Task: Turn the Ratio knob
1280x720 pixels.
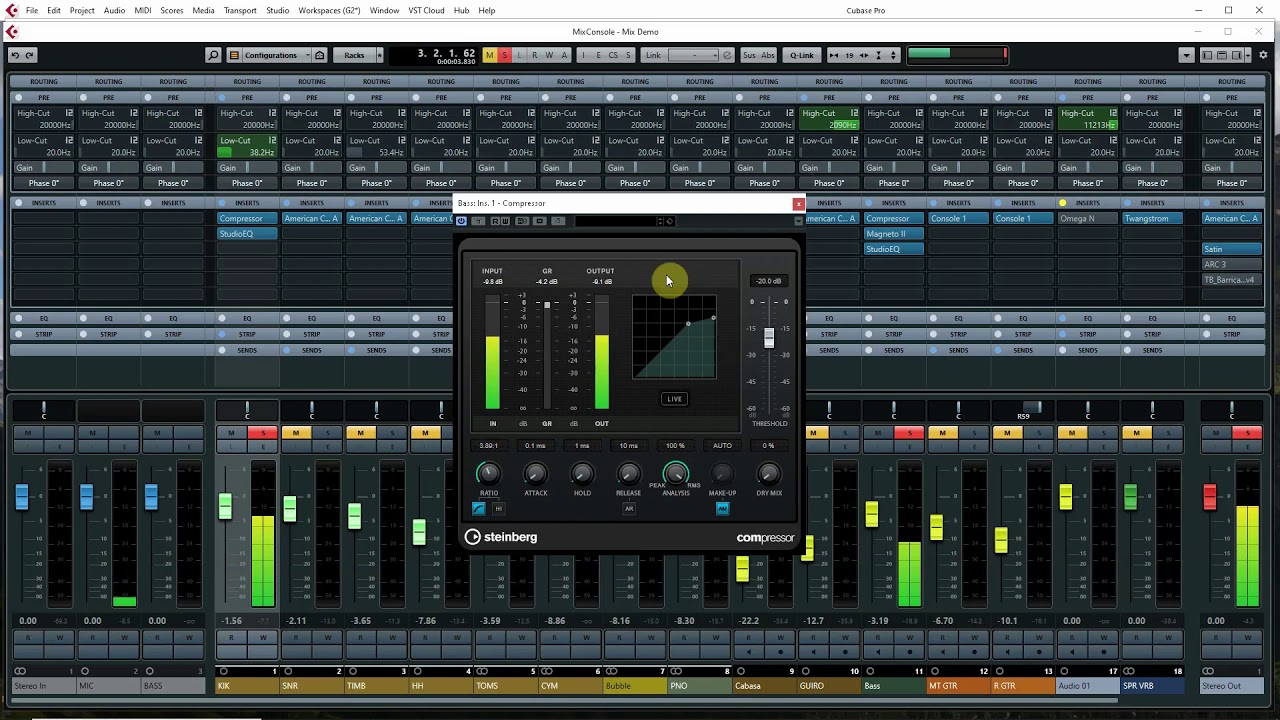Action: coord(488,474)
